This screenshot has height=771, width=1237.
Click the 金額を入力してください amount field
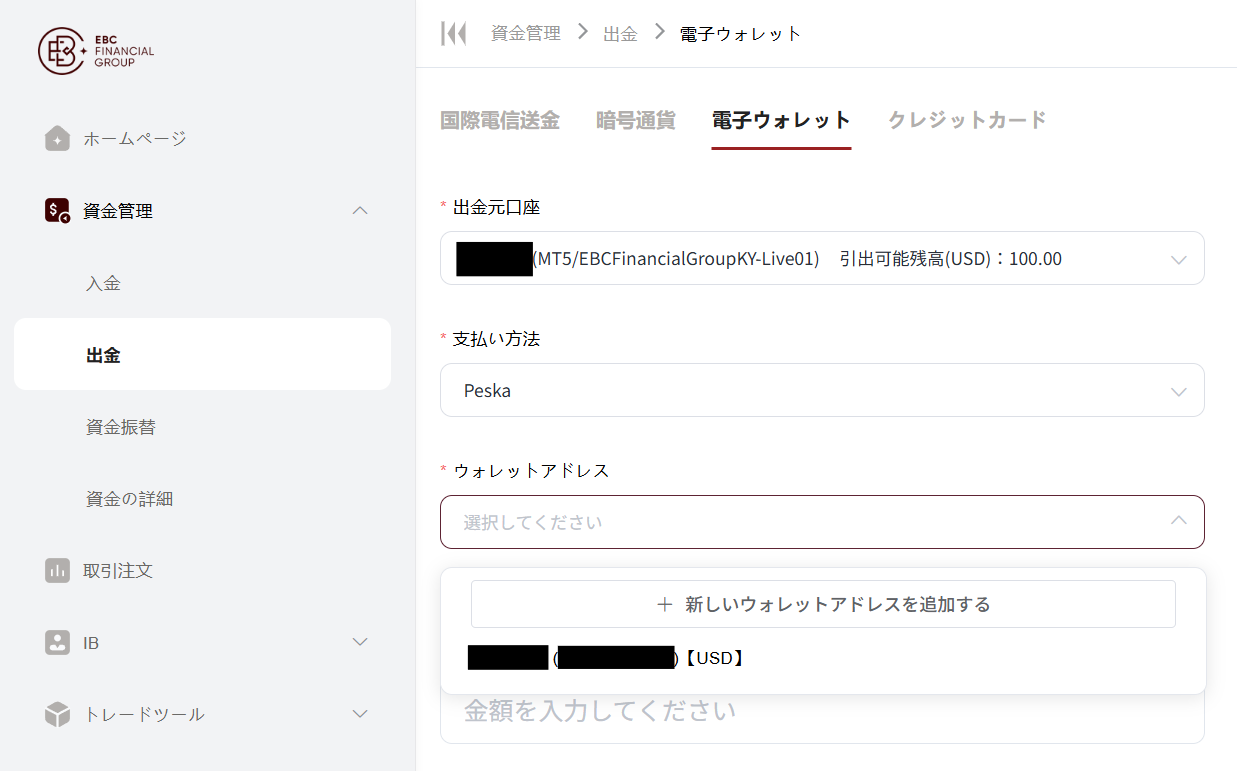point(822,713)
